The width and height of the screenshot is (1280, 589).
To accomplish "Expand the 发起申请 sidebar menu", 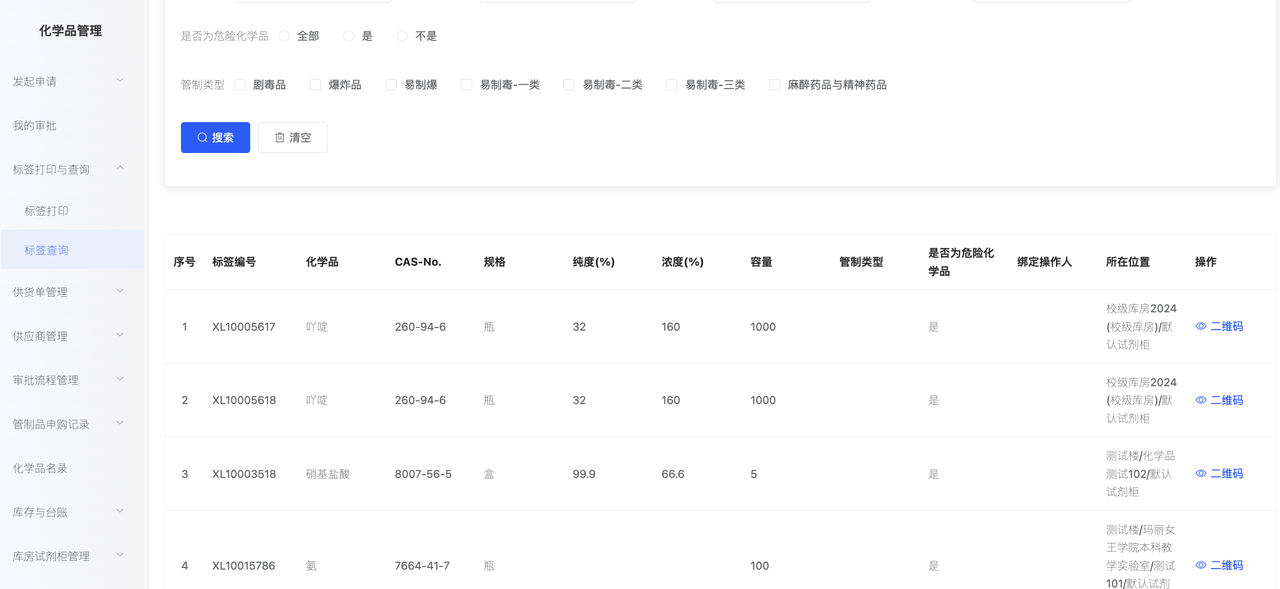I will click(x=120, y=81).
